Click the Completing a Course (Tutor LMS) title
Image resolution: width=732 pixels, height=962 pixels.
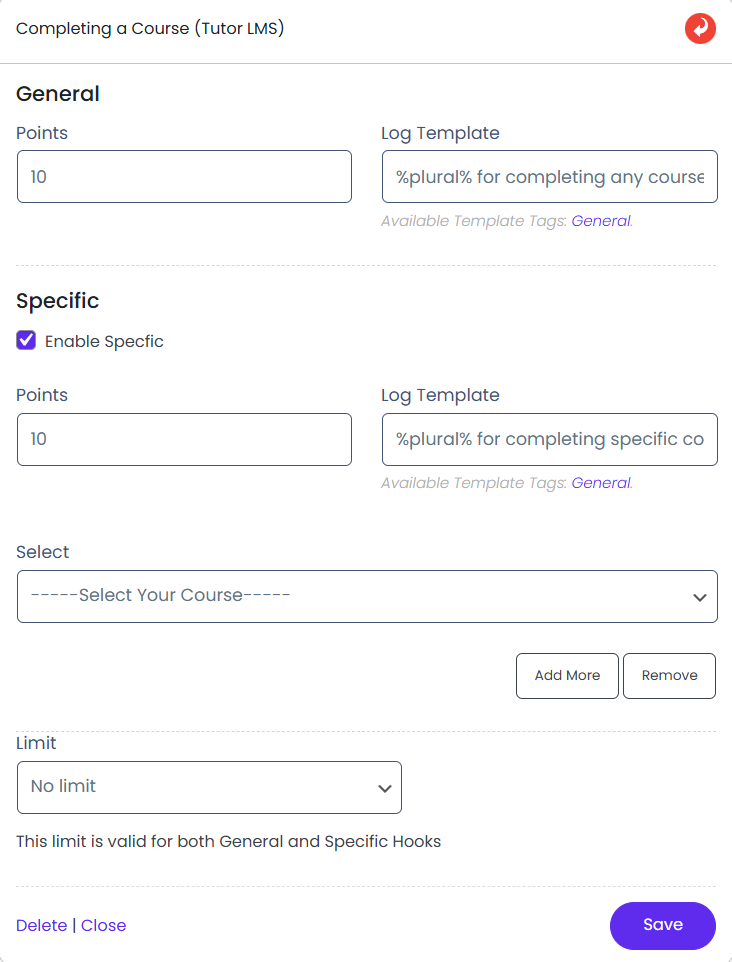point(150,28)
